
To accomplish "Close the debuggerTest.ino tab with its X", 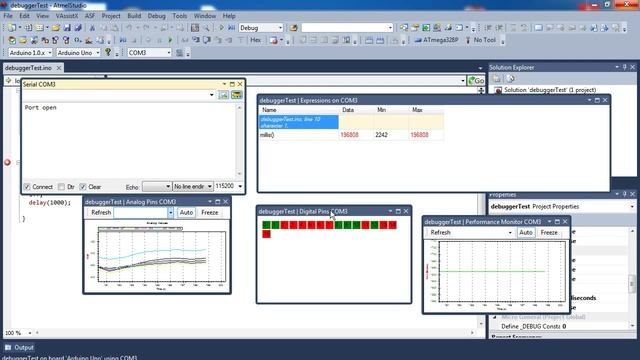I will click(x=59, y=68).
